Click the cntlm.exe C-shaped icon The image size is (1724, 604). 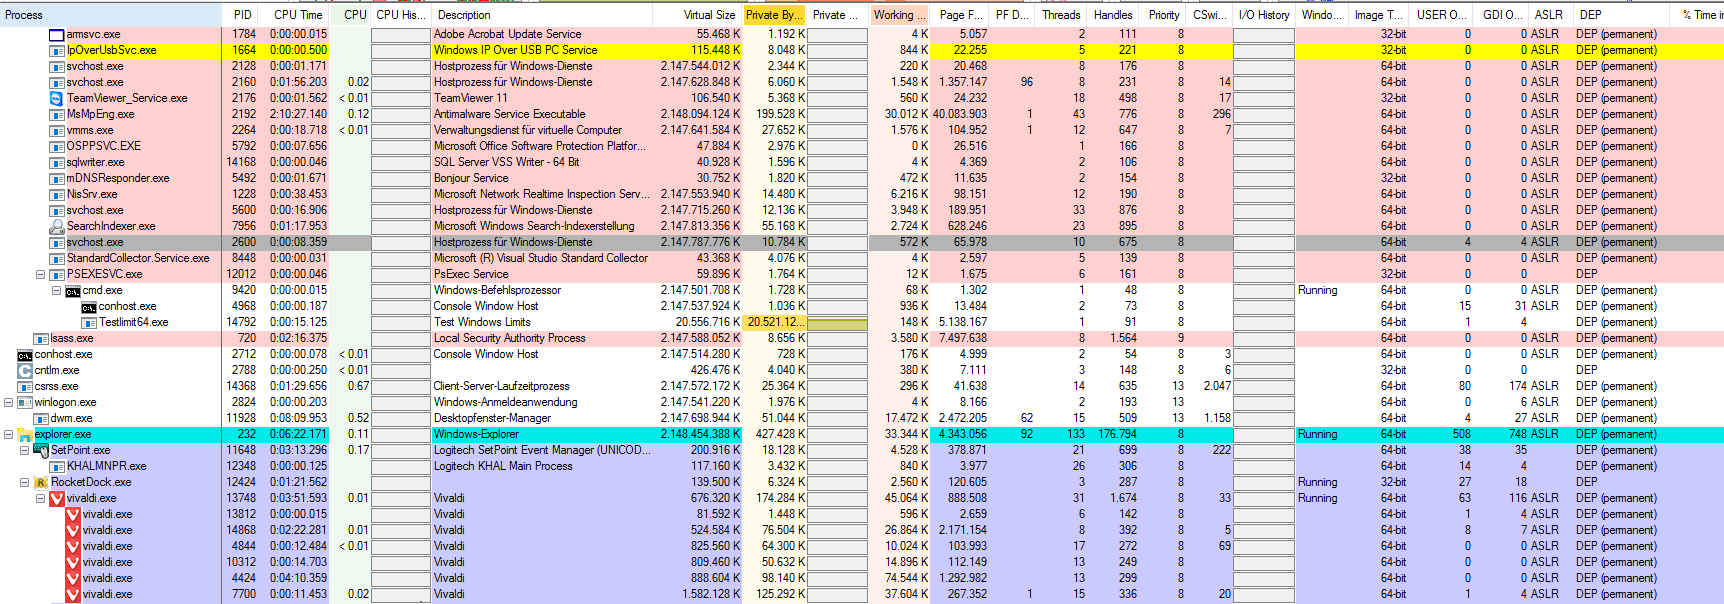coord(25,370)
